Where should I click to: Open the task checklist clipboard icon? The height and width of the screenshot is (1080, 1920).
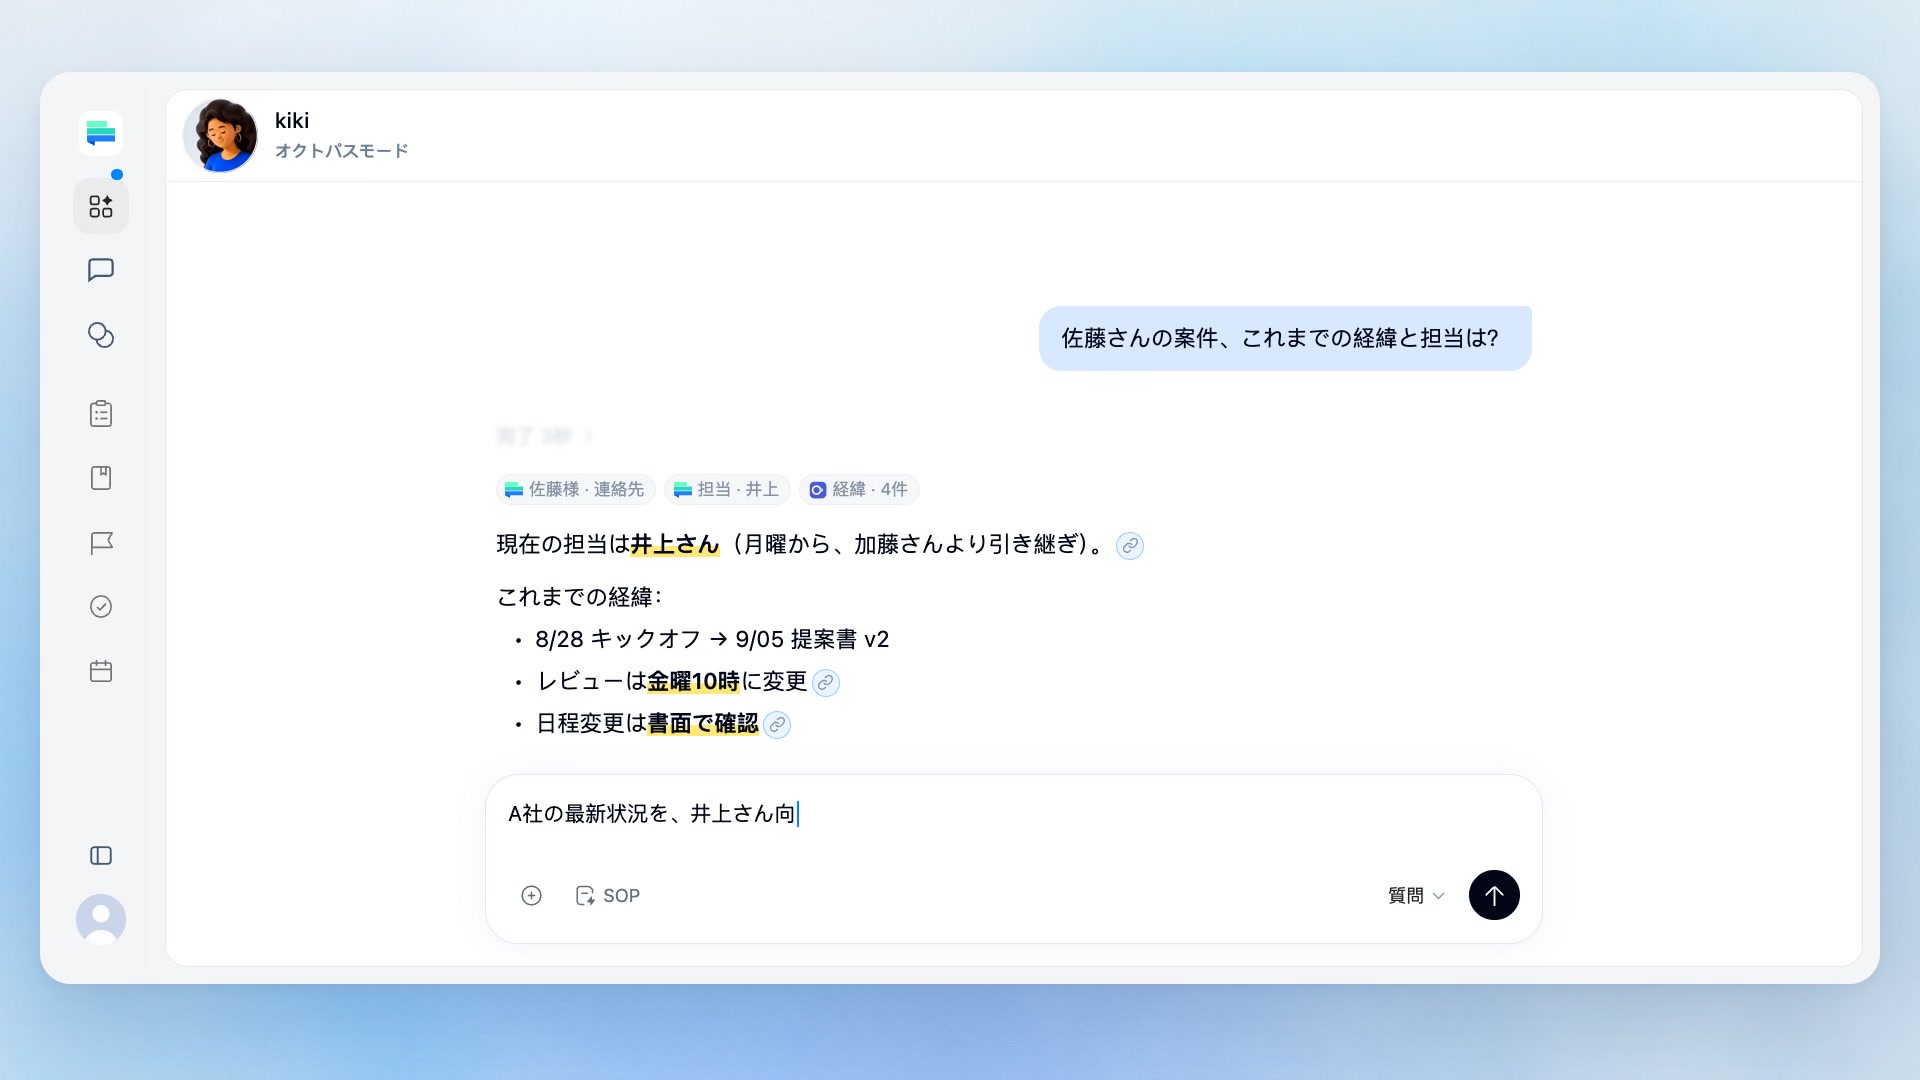click(x=101, y=413)
